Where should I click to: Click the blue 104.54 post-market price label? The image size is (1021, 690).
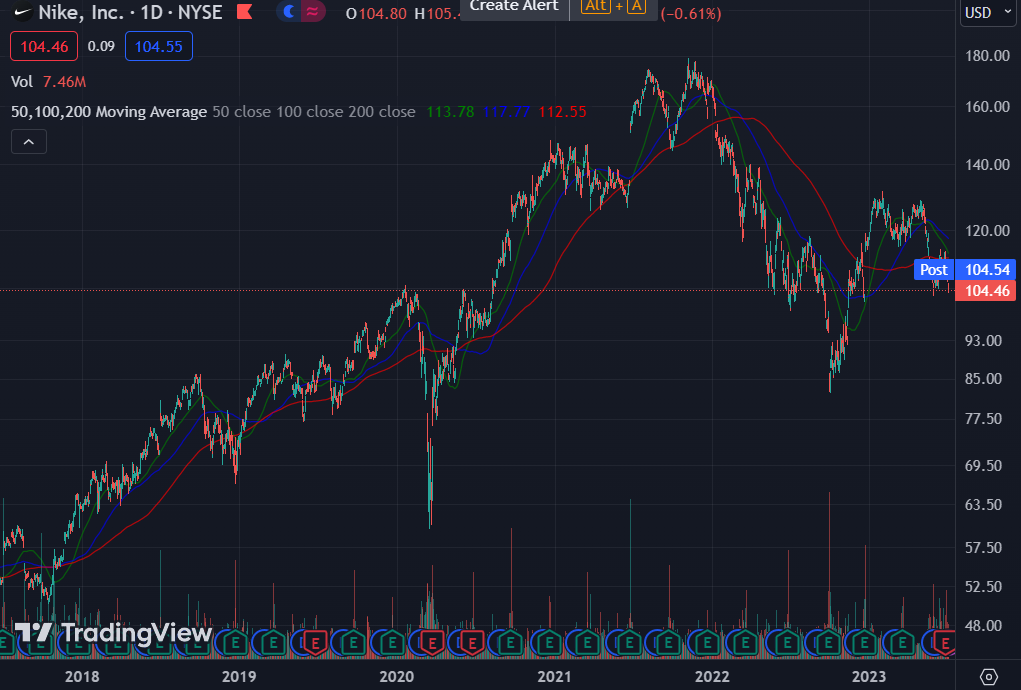coord(986,269)
